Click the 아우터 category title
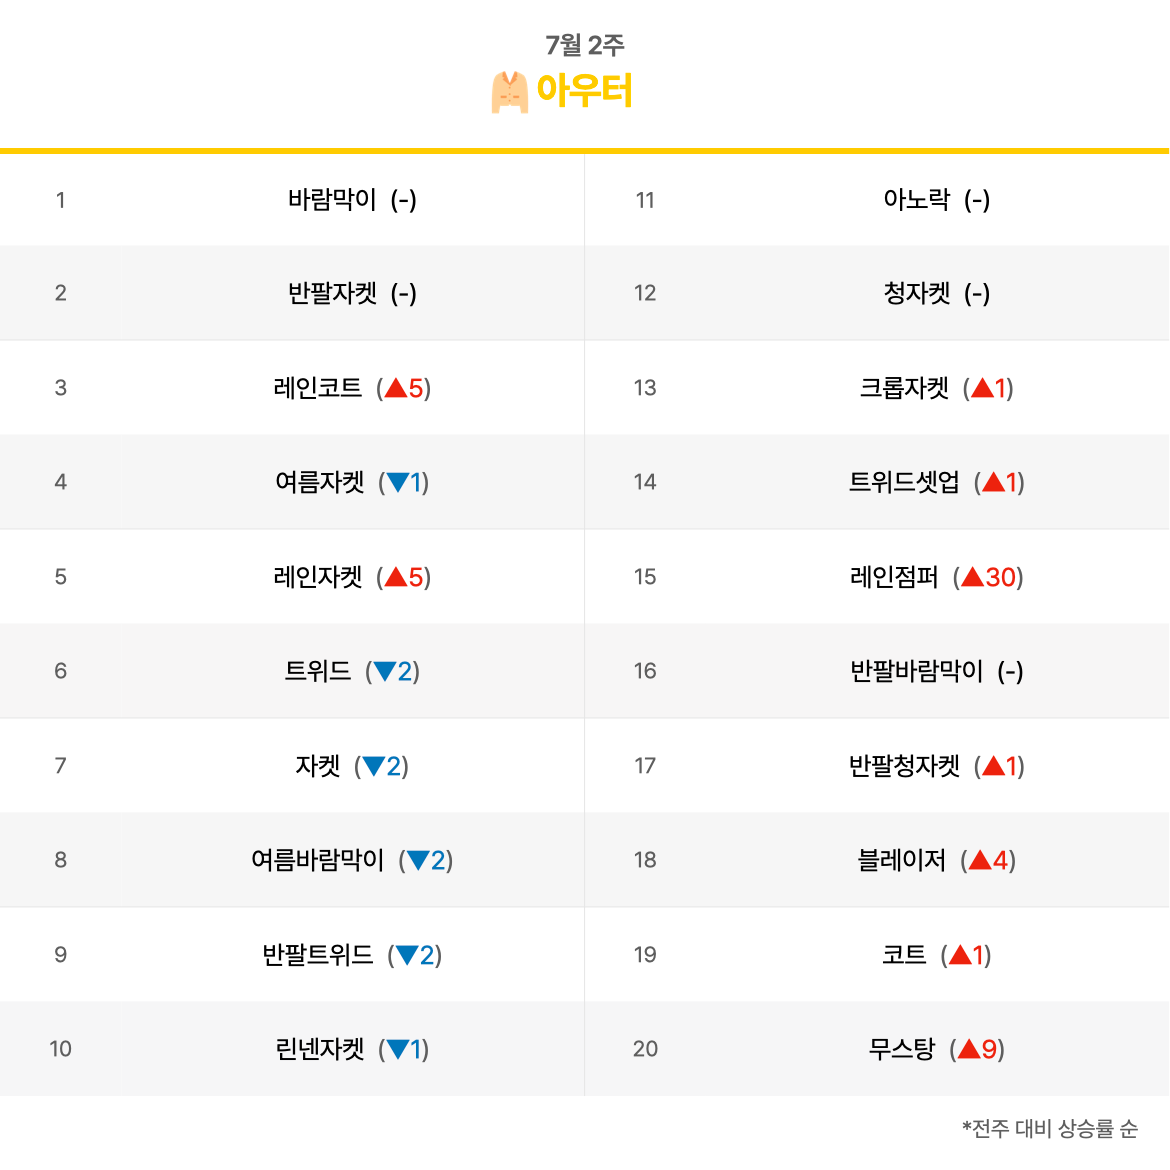Viewport: 1170px width, 1170px height. 584,90
